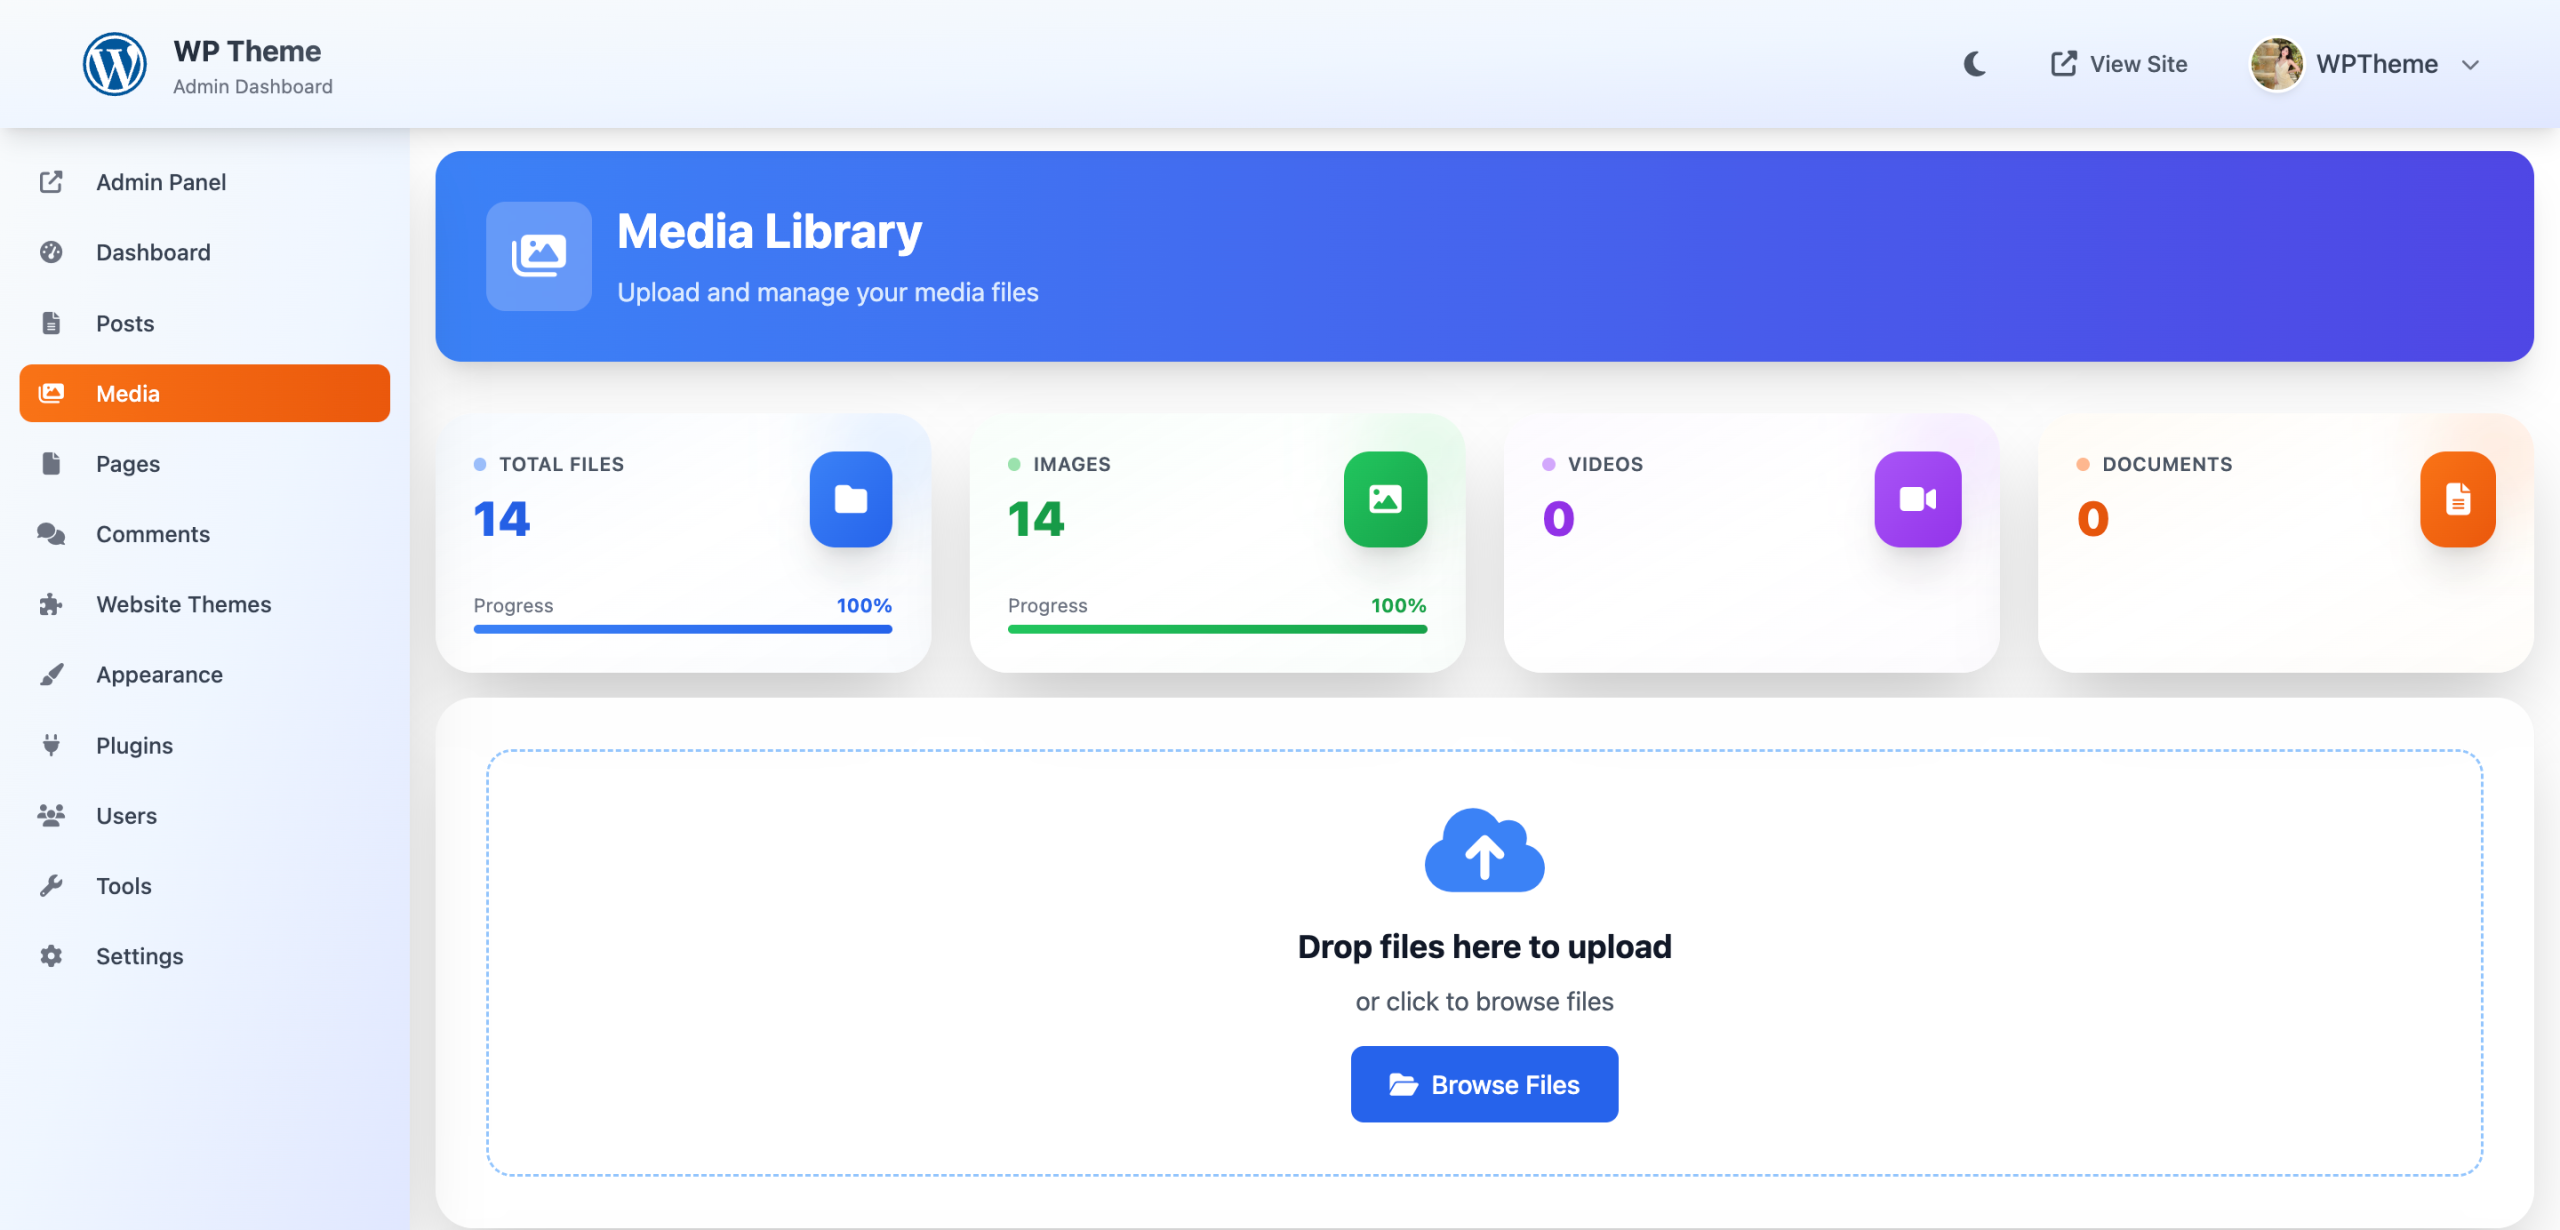Select Website Themes in sidebar
Image resolution: width=2560 pixels, height=1230 pixels.
click(x=183, y=604)
